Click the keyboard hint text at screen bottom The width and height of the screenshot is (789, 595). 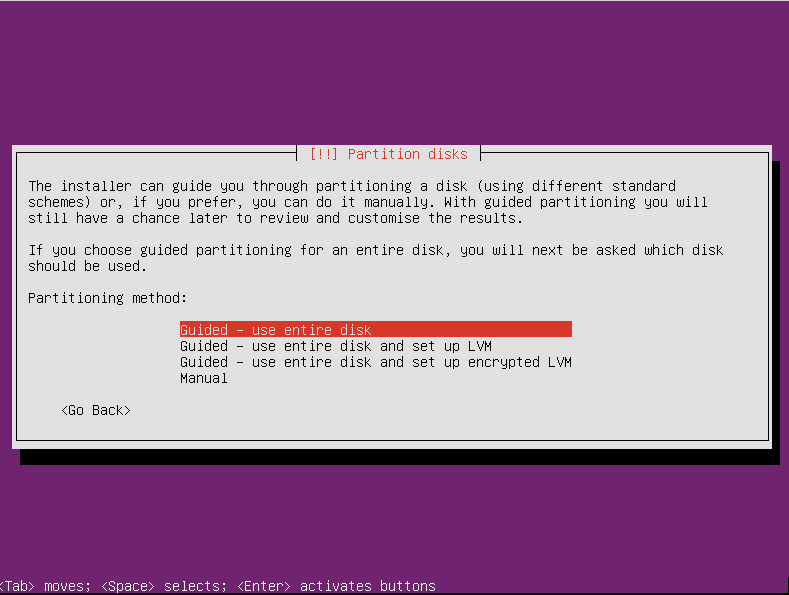click(x=217, y=586)
